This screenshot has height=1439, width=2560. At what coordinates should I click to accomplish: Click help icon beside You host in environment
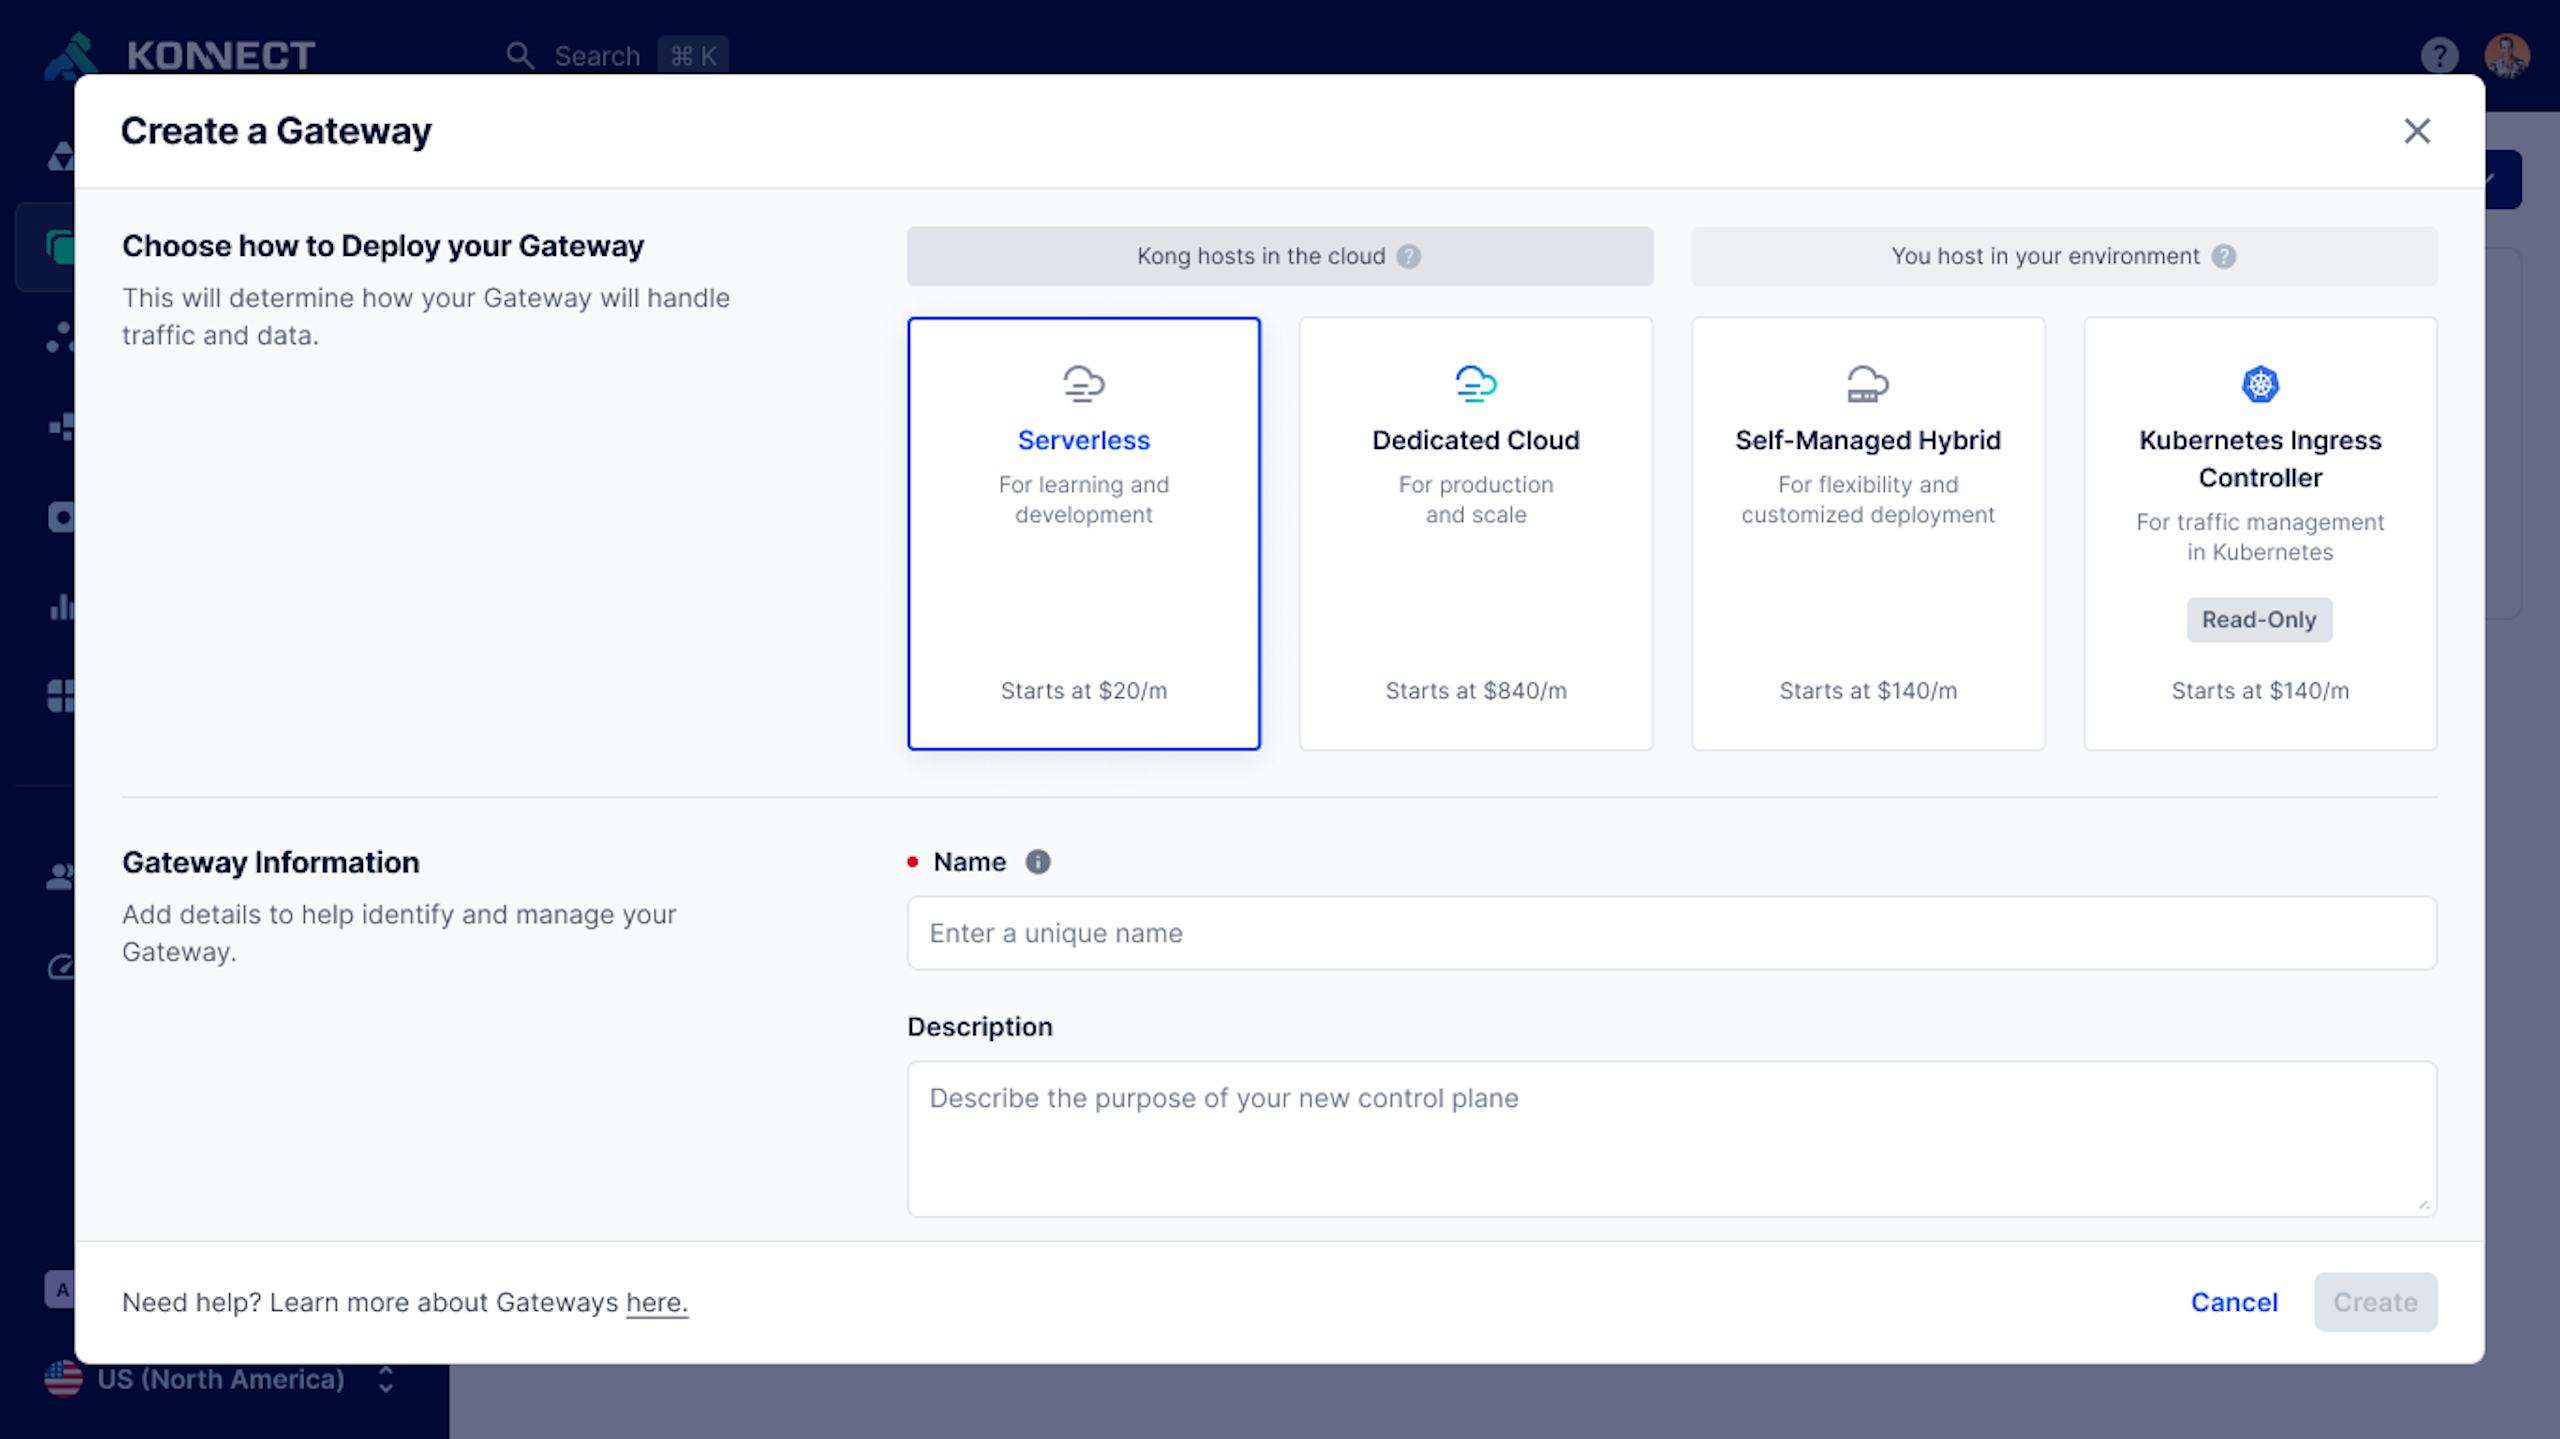[2223, 257]
